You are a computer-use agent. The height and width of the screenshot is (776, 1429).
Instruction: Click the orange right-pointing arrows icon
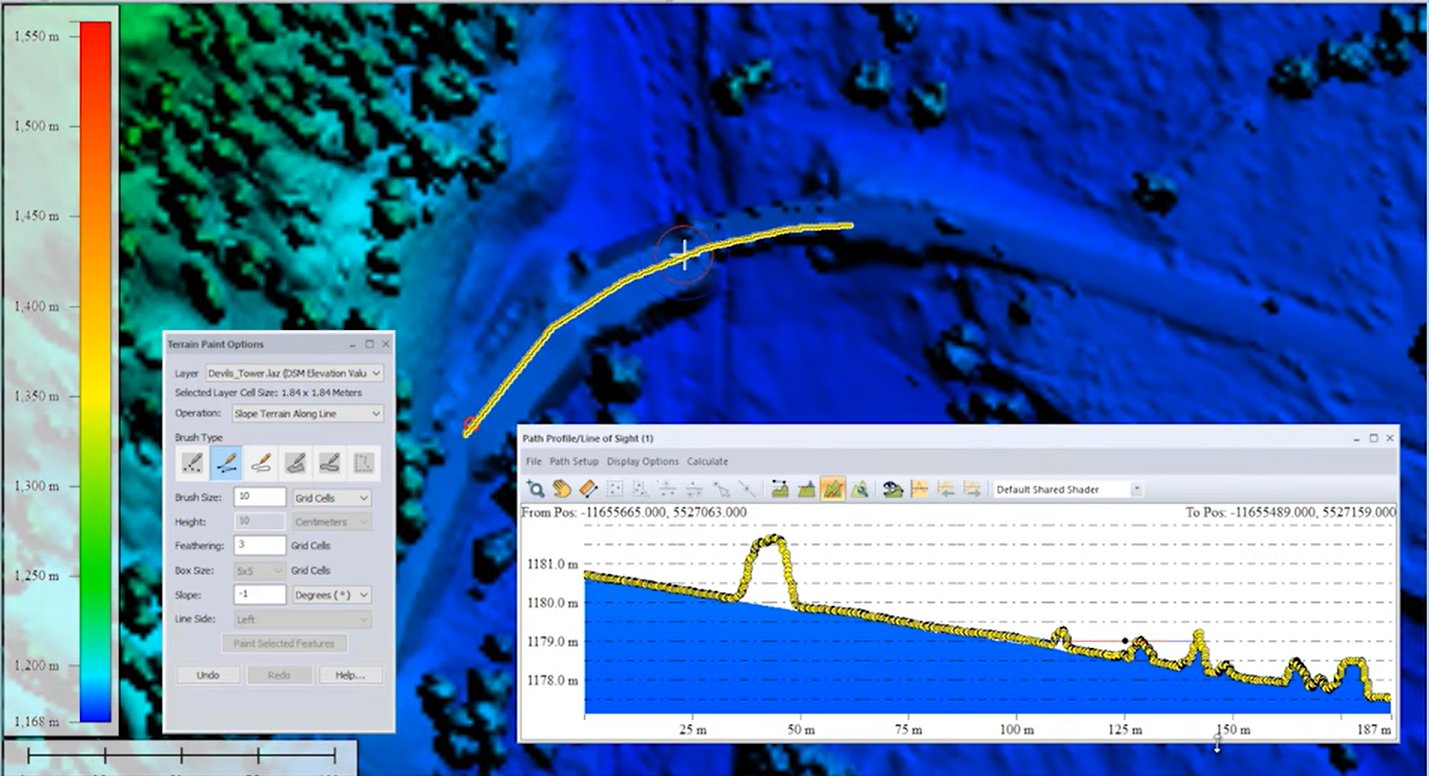pos(972,489)
